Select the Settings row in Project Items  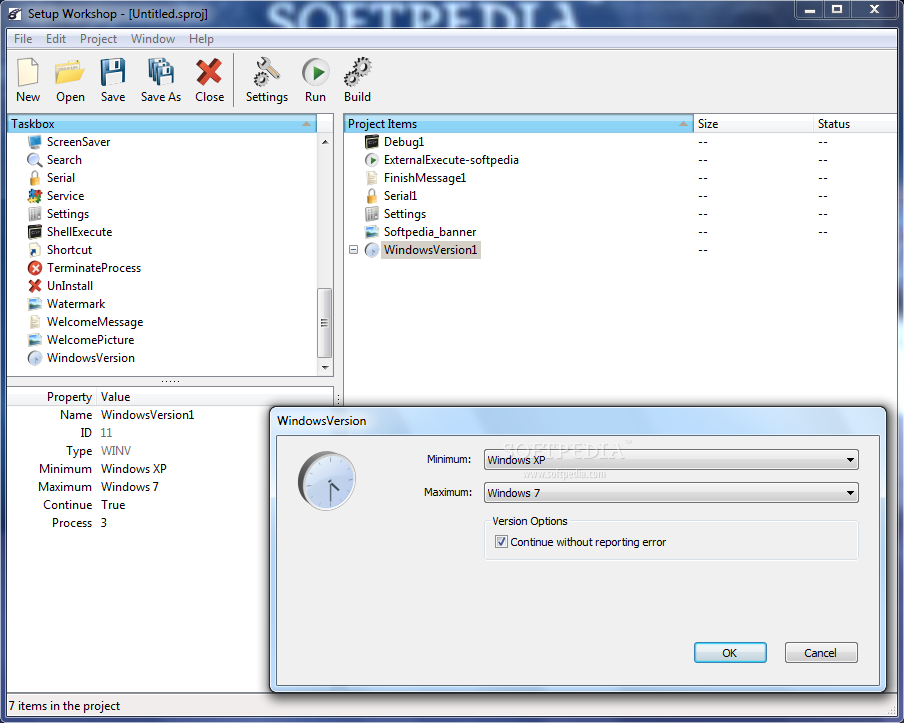pos(405,214)
